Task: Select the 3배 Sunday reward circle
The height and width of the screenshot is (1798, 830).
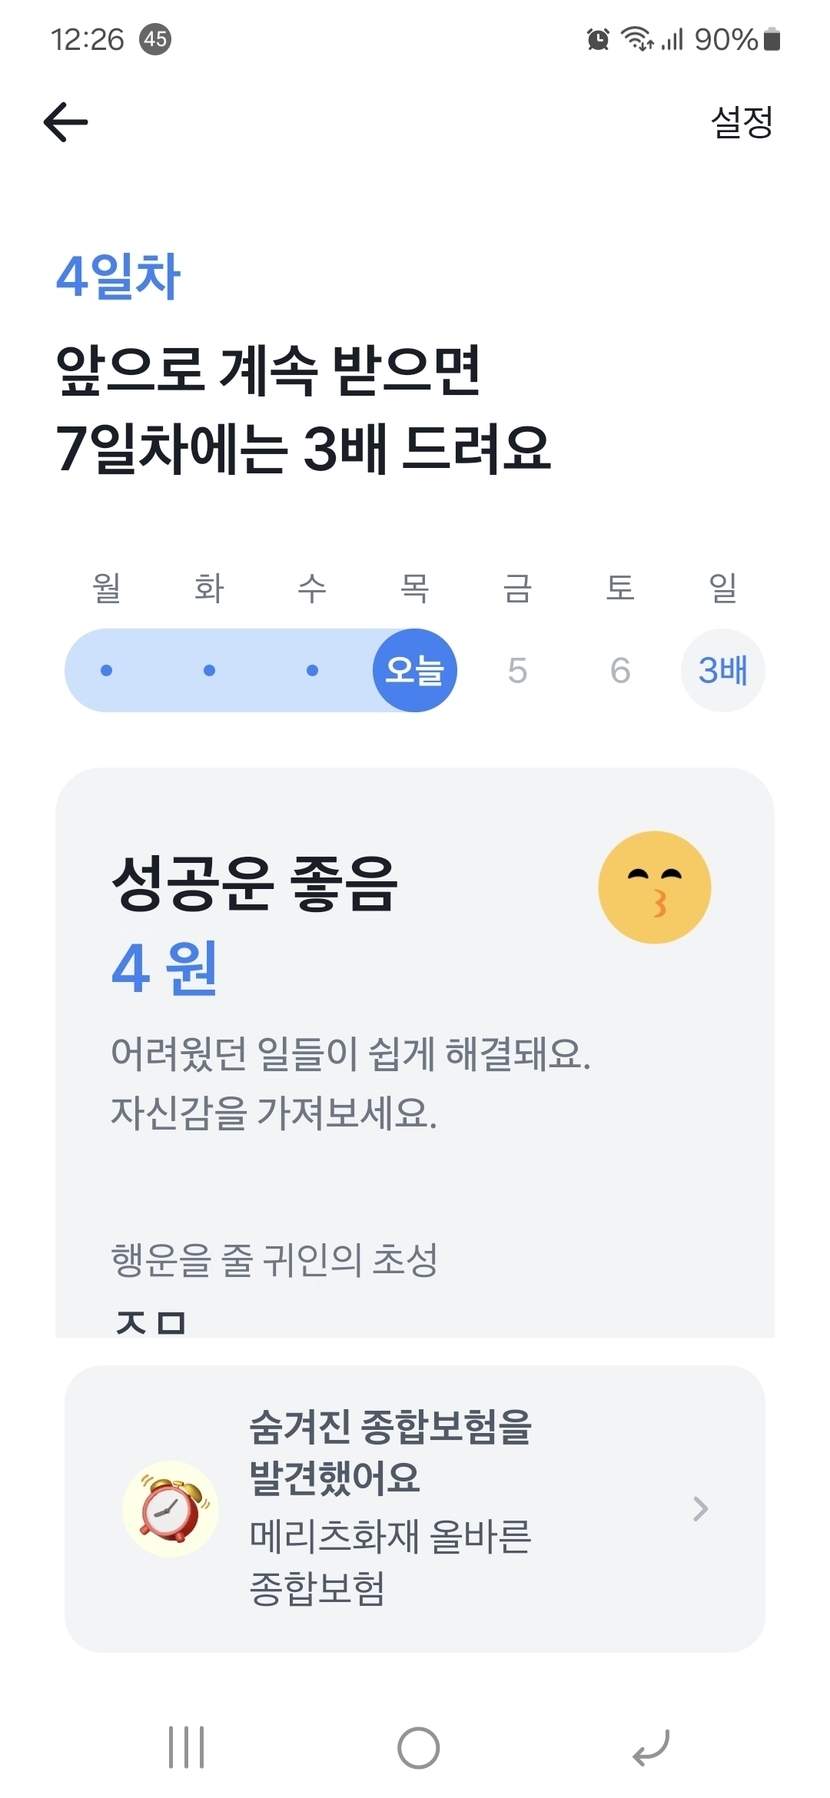Action: pos(722,670)
